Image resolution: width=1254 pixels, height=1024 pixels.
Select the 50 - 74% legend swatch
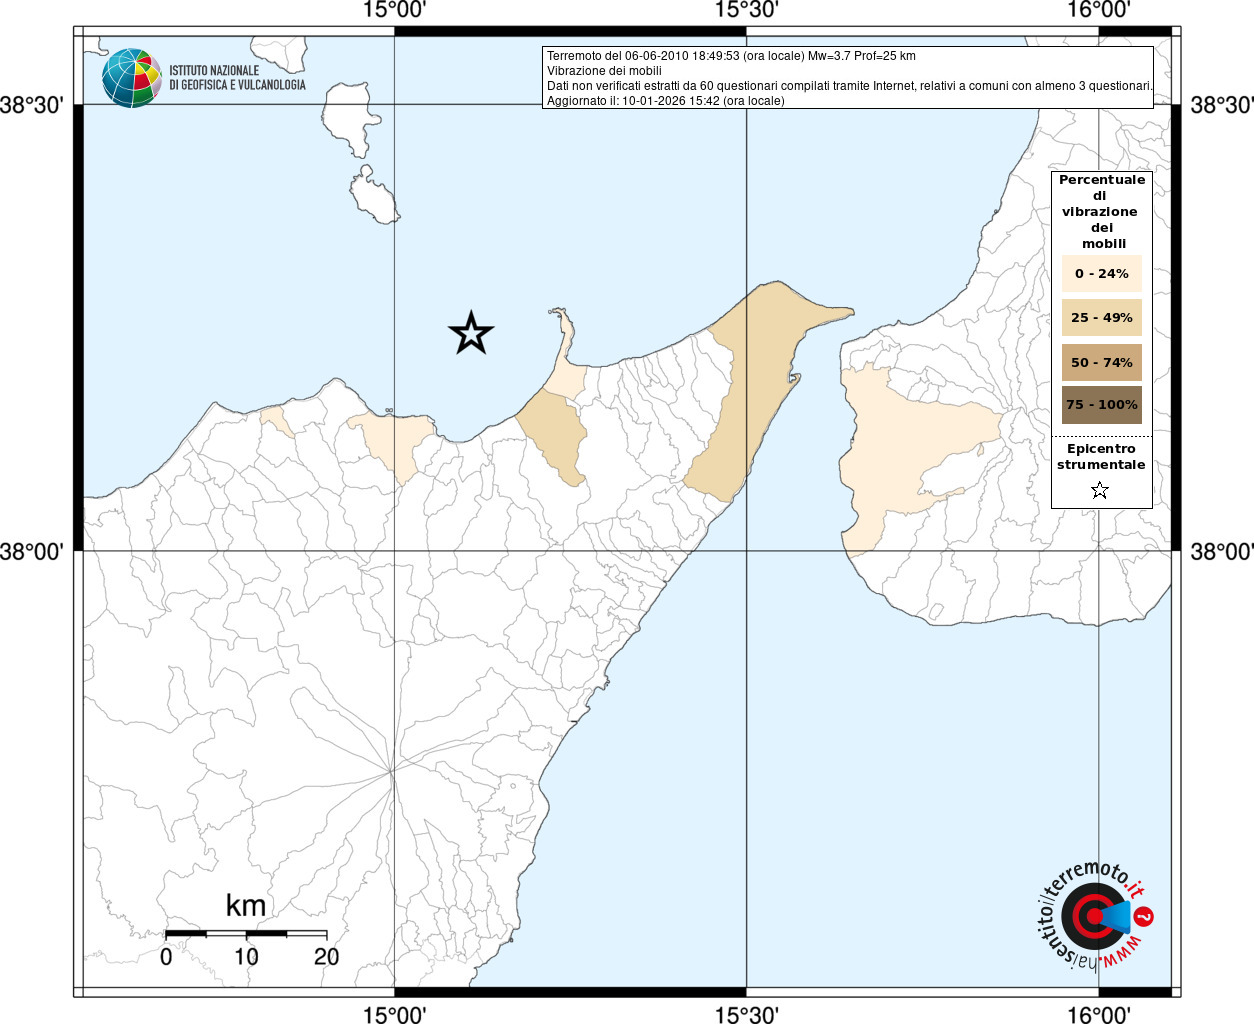[1101, 362]
